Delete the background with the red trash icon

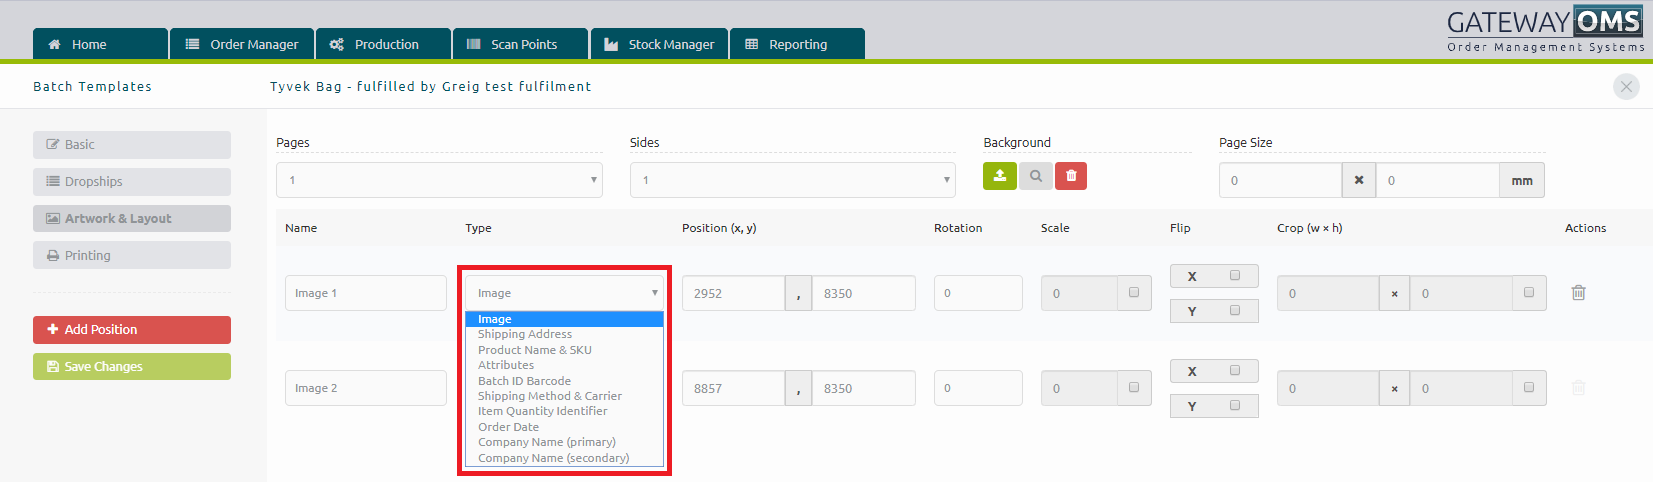click(x=1071, y=176)
